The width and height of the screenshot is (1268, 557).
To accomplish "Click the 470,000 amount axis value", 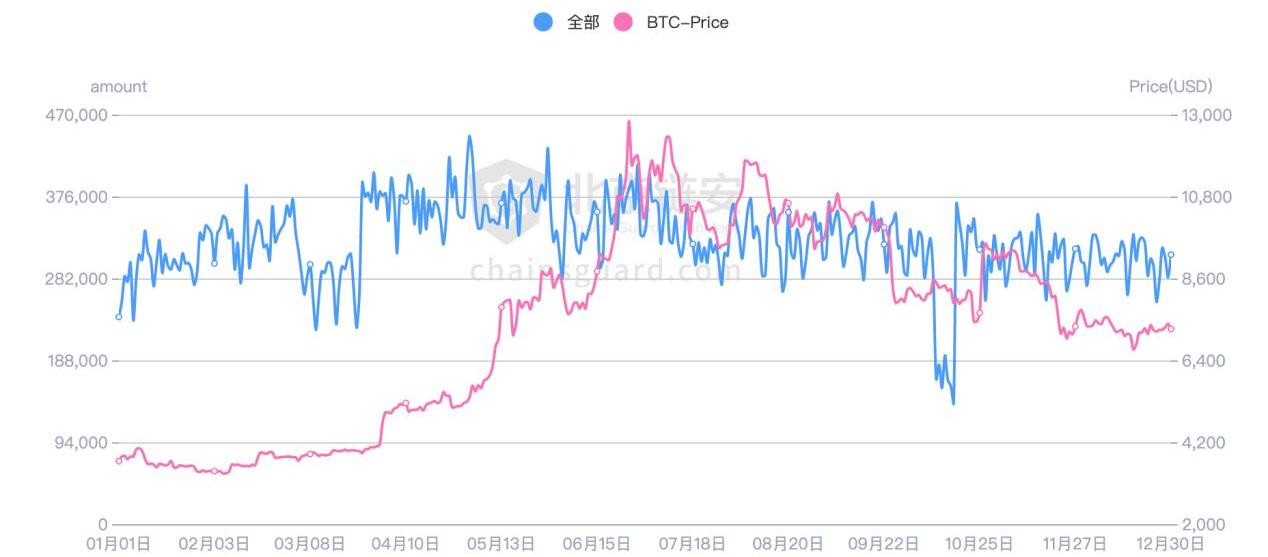I will (76, 115).
